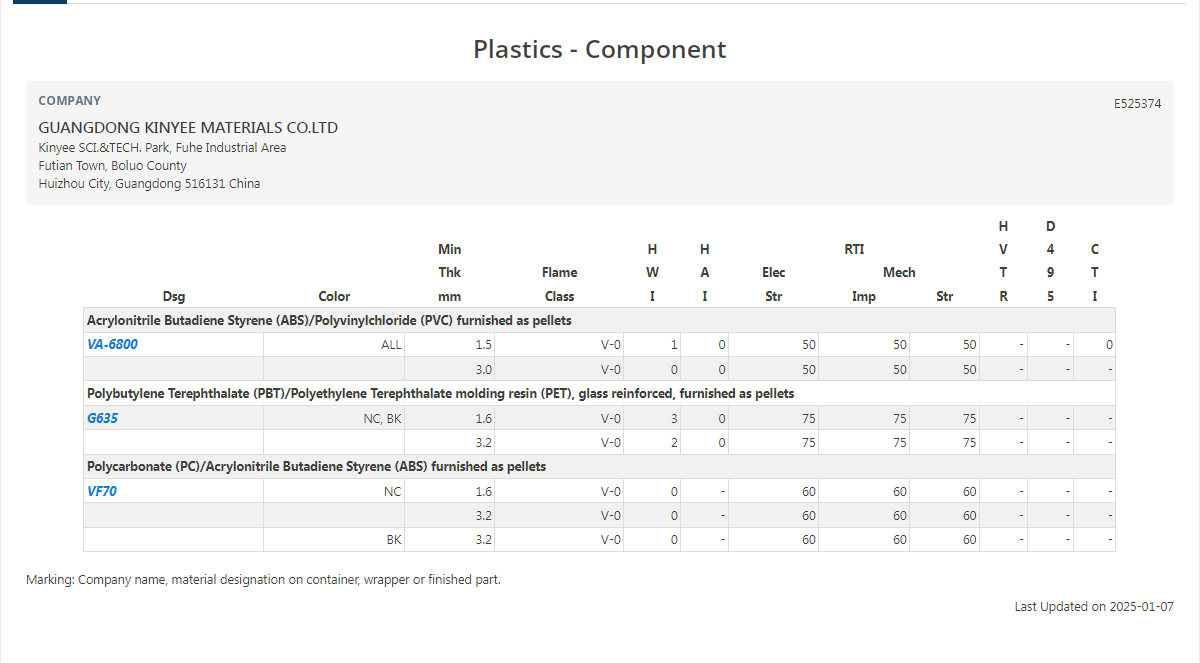Select the file number E525374
1200x663 pixels.
pos(1137,103)
